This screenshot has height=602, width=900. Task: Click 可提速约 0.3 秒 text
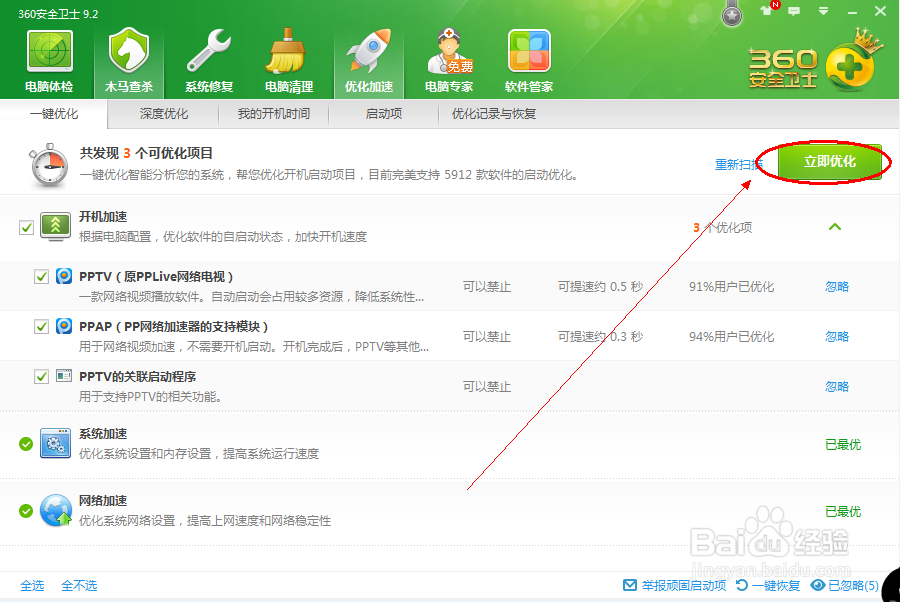tap(600, 336)
